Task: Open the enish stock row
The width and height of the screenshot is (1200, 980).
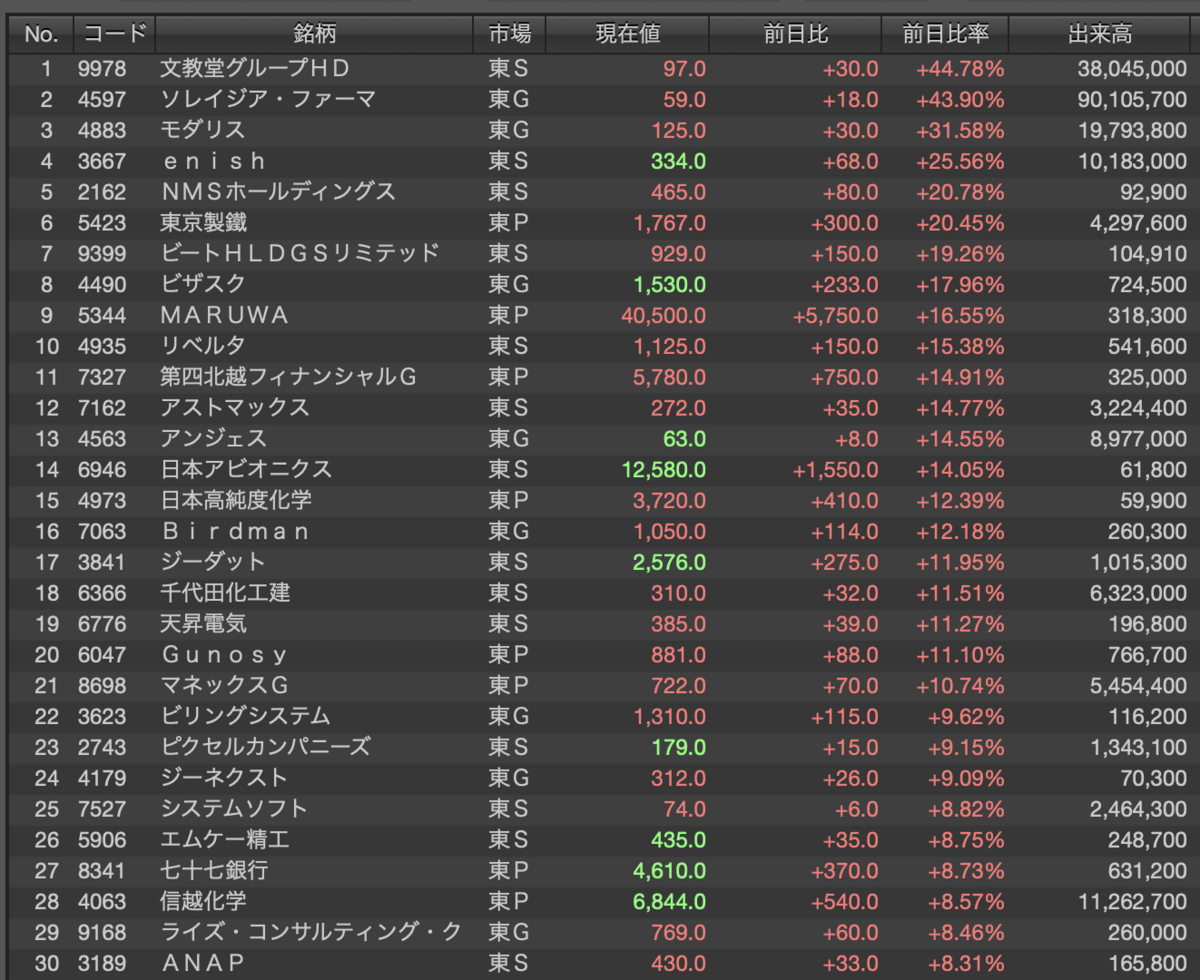Action: tap(213, 161)
